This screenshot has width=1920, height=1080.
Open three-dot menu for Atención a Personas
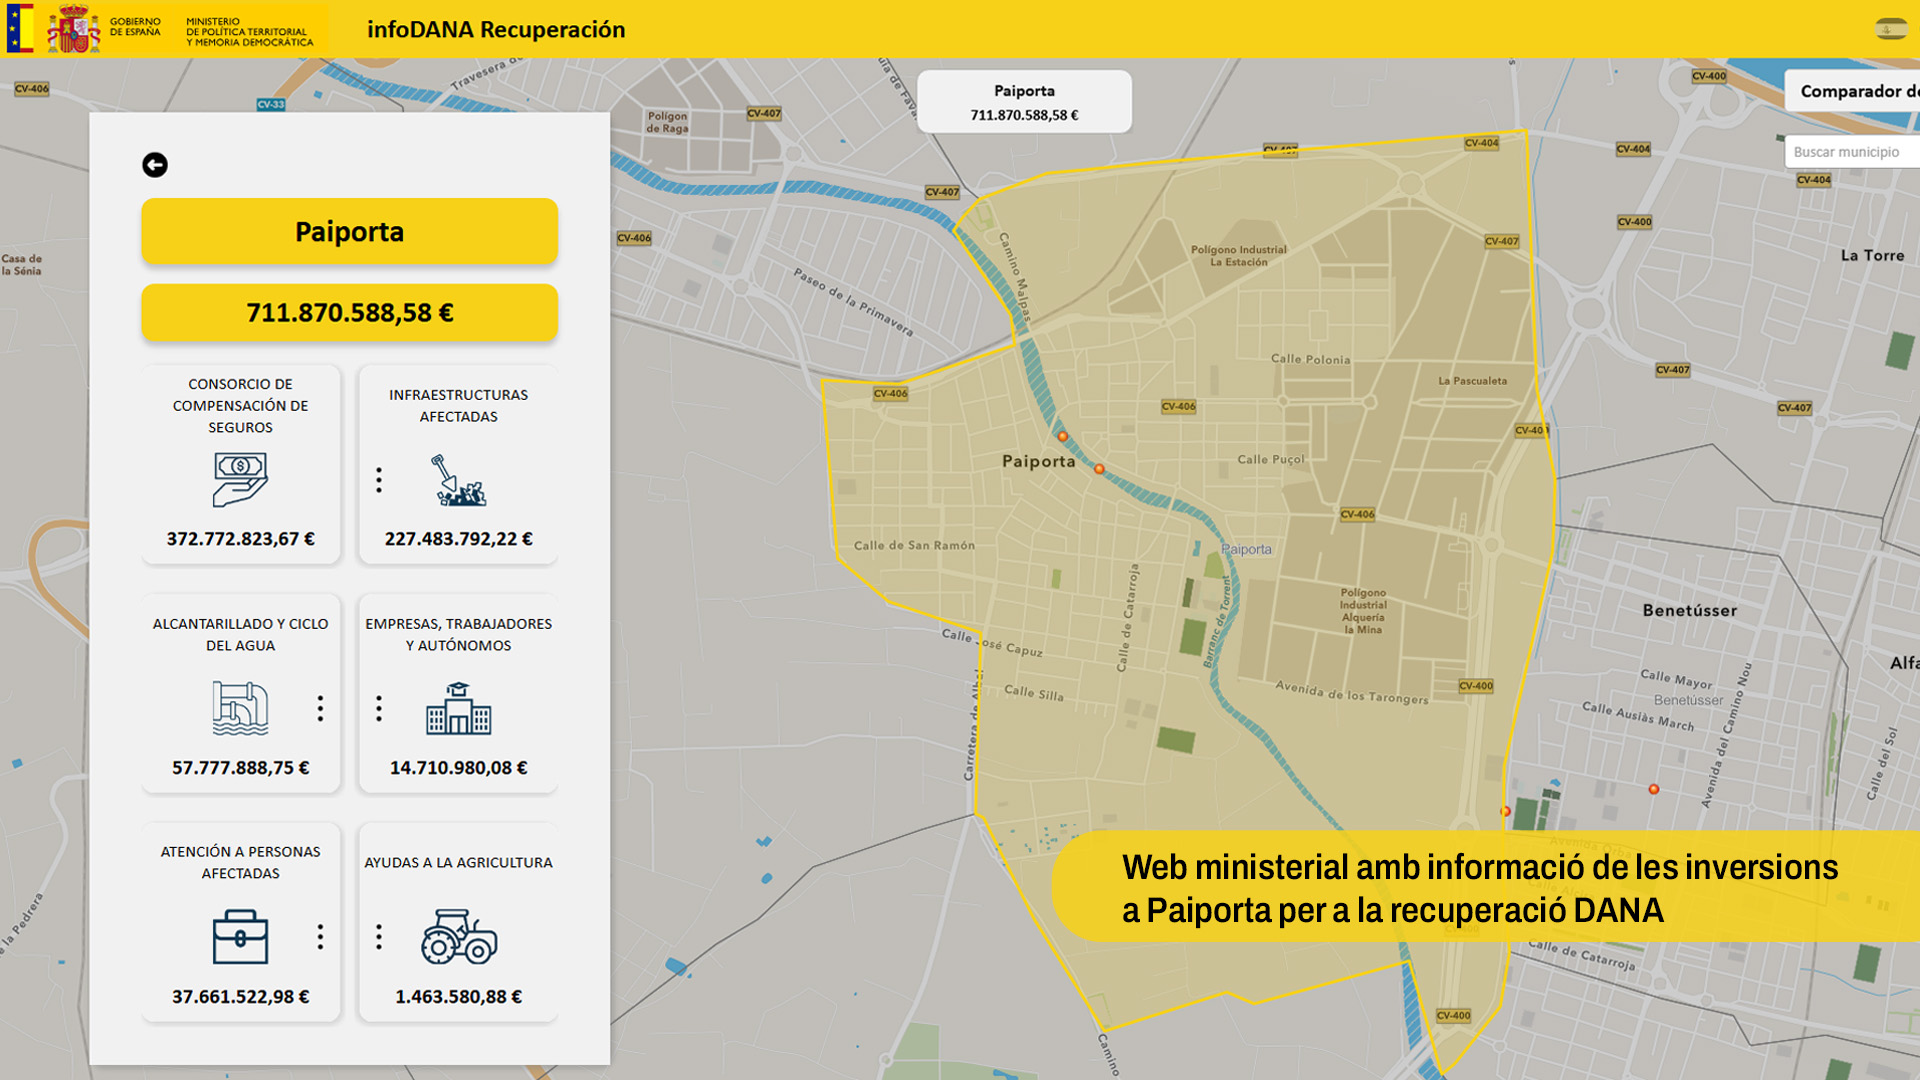(320, 937)
